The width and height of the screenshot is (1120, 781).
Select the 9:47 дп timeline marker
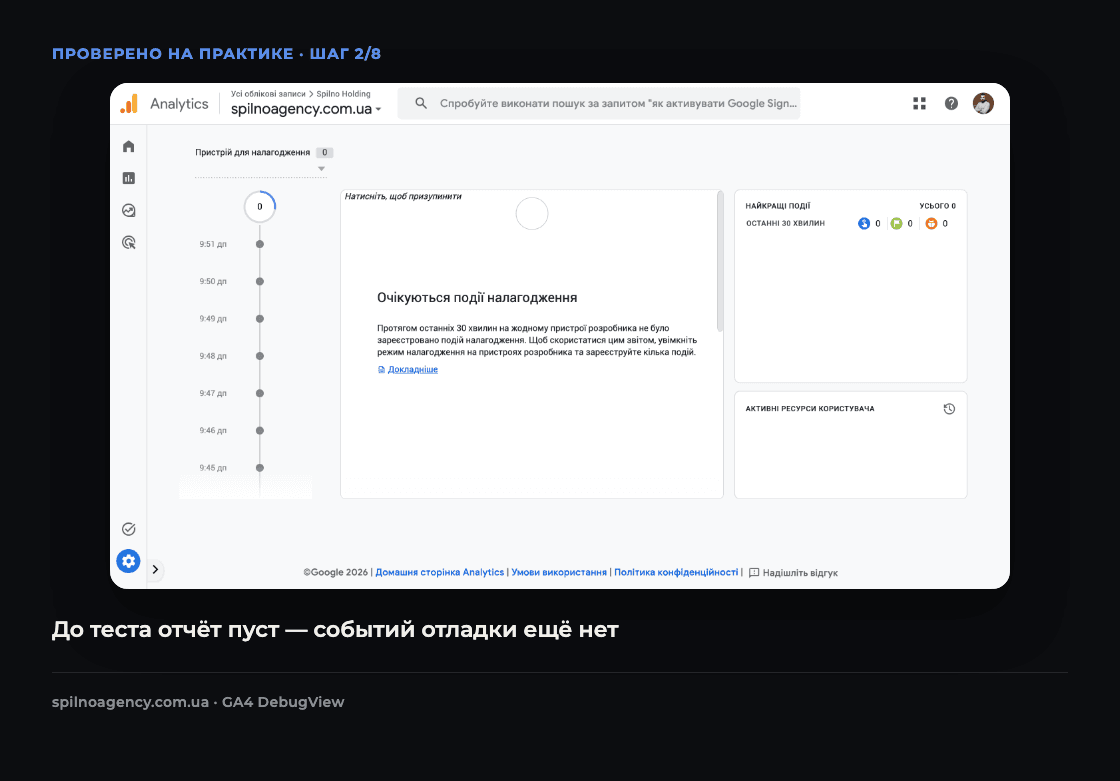pyautogui.click(x=260, y=393)
